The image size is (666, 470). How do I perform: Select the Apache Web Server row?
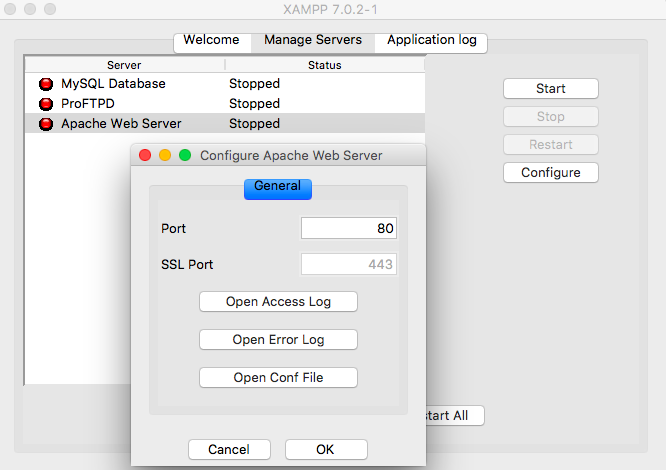click(225, 124)
